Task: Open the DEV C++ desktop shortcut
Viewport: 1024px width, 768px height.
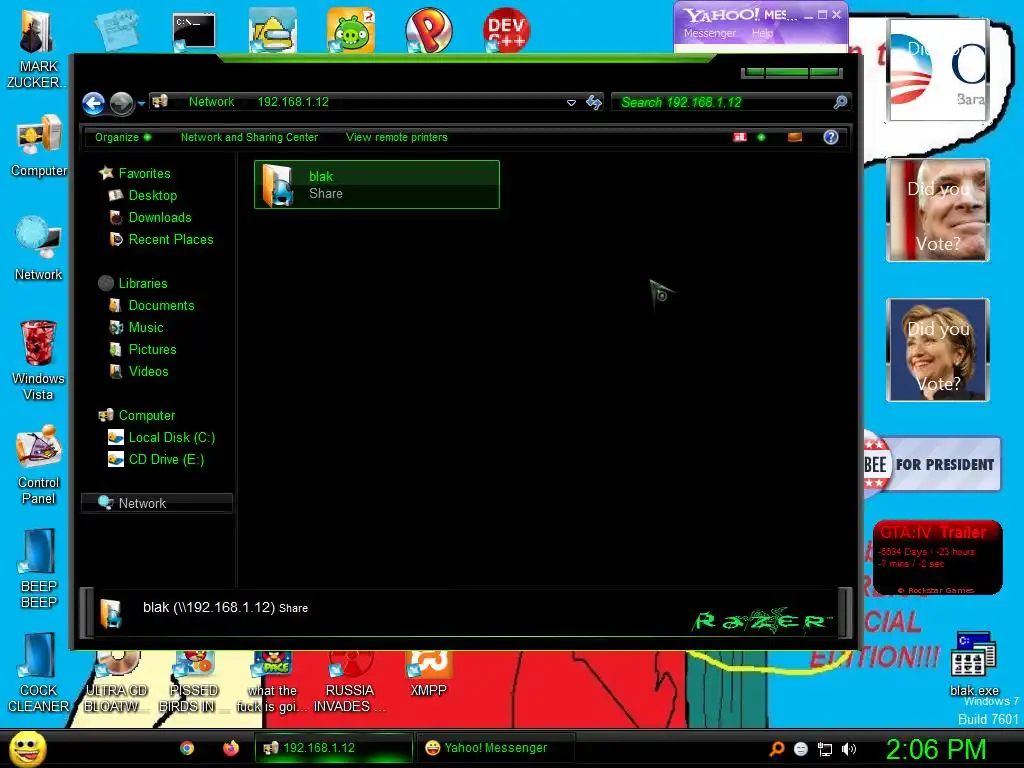Action: tap(507, 30)
